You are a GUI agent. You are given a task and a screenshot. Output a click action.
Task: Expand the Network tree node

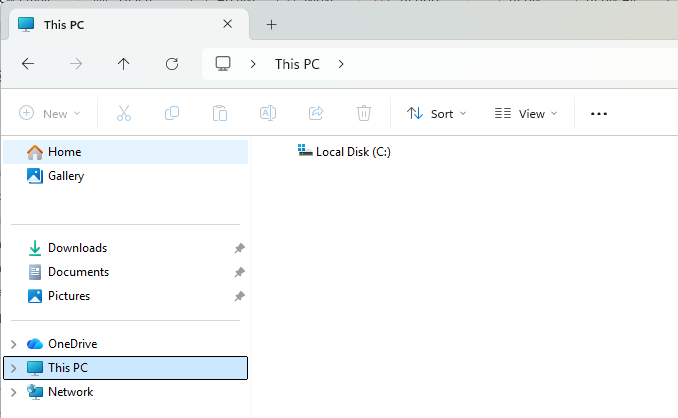tap(13, 392)
